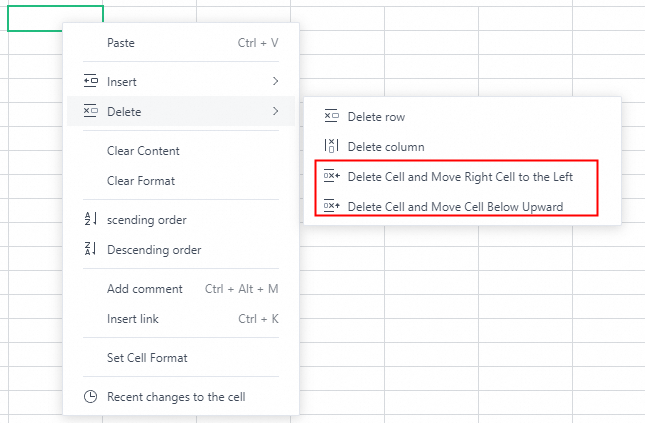Select Clear Content
The image size is (645, 423).
[143, 151]
